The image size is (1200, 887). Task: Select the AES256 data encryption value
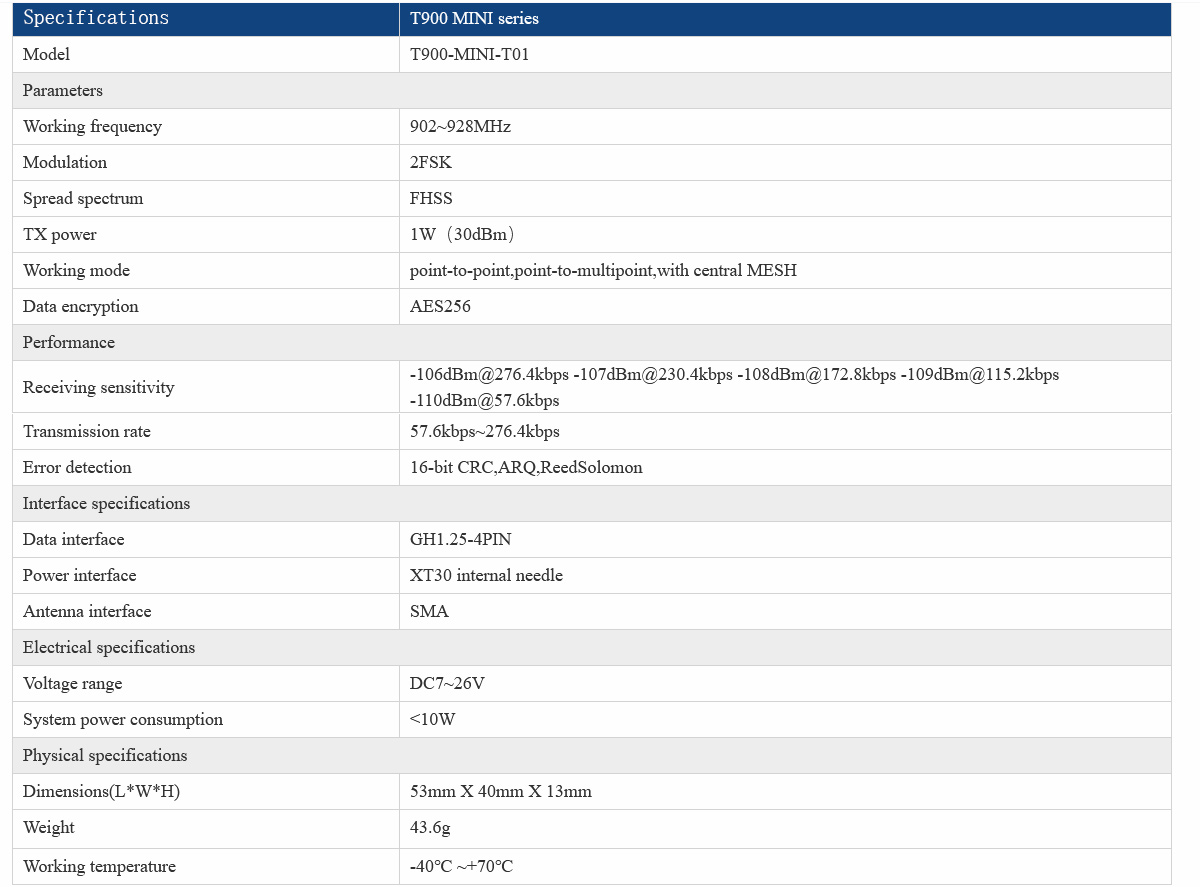coord(440,307)
